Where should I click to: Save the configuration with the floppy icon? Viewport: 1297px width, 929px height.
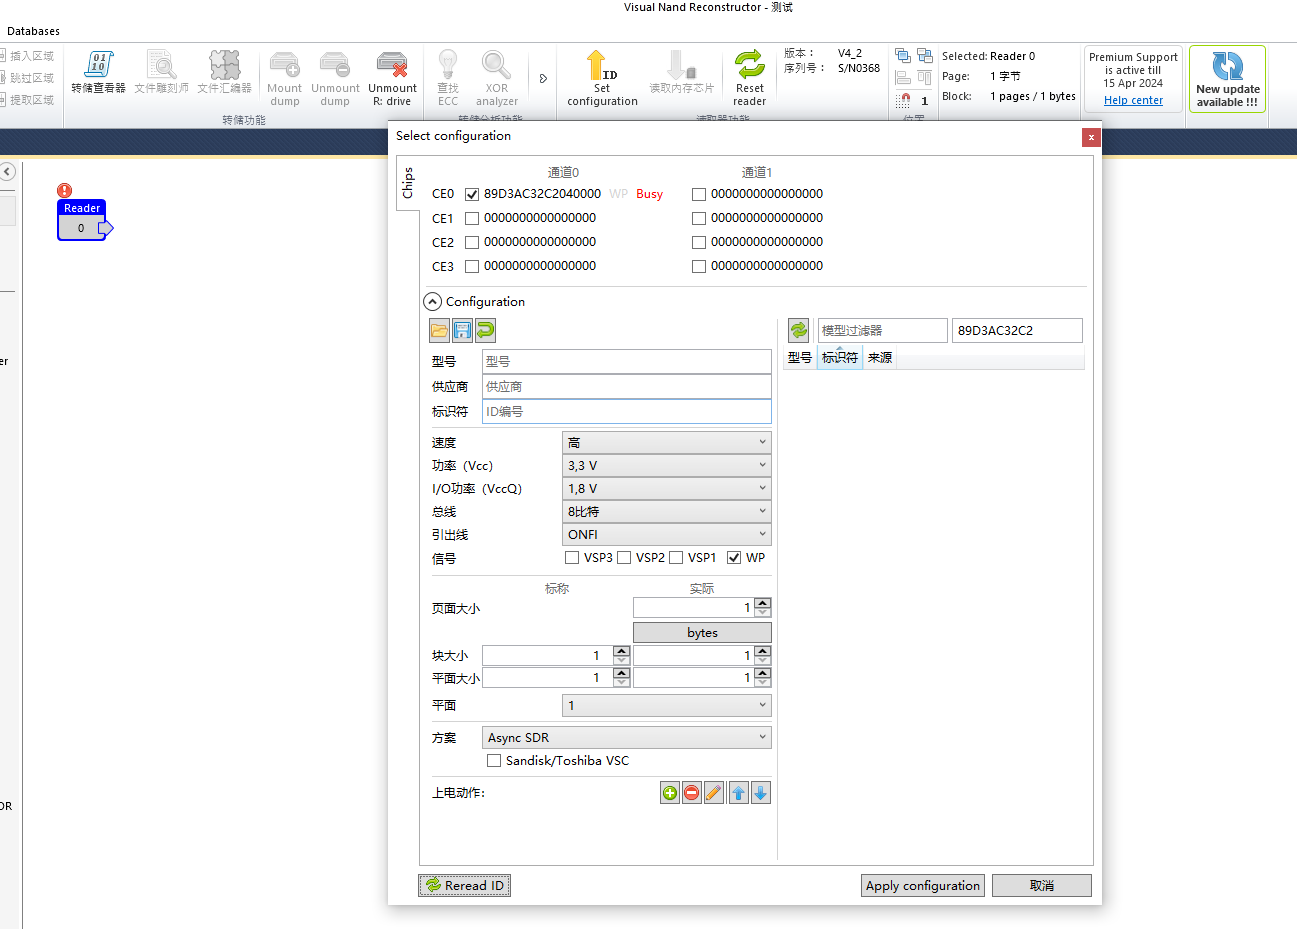click(462, 330)
